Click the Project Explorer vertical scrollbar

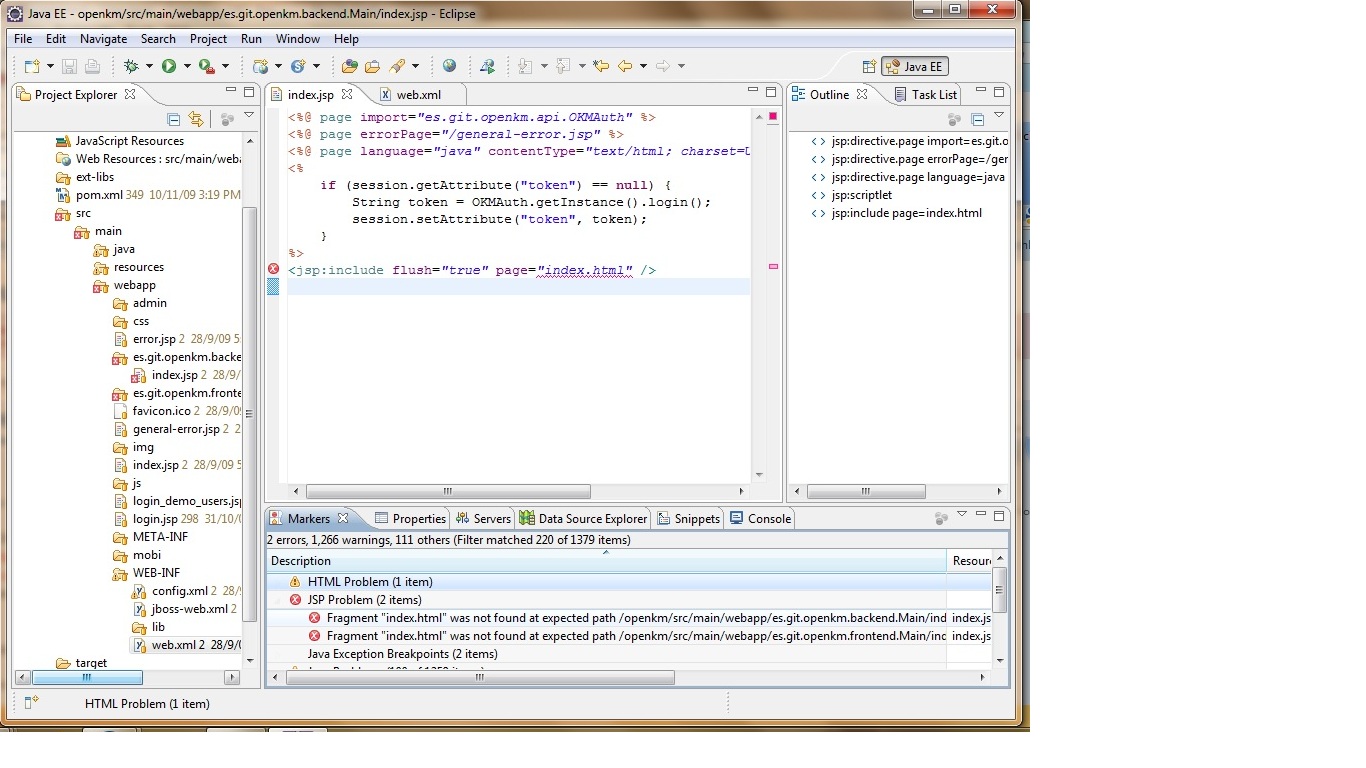coord(250,413)
